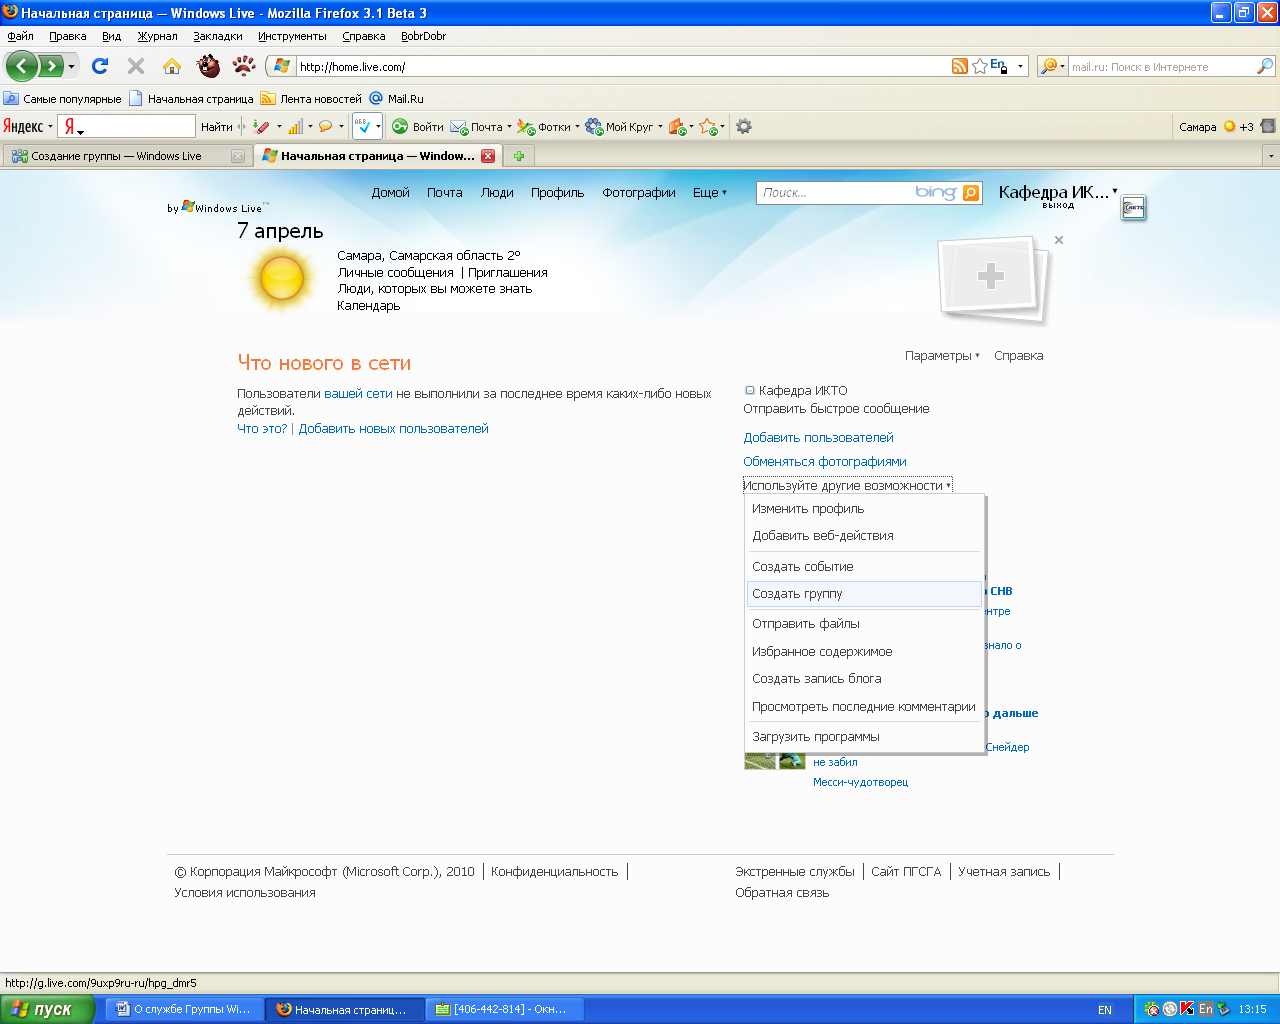Open the Параметры dropdown
Screen dimensions: 1280x1024
(942, 356)
